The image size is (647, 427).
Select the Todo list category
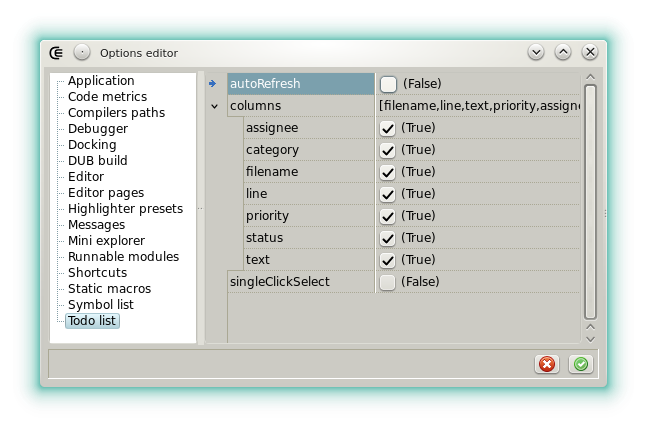(92, 321)
